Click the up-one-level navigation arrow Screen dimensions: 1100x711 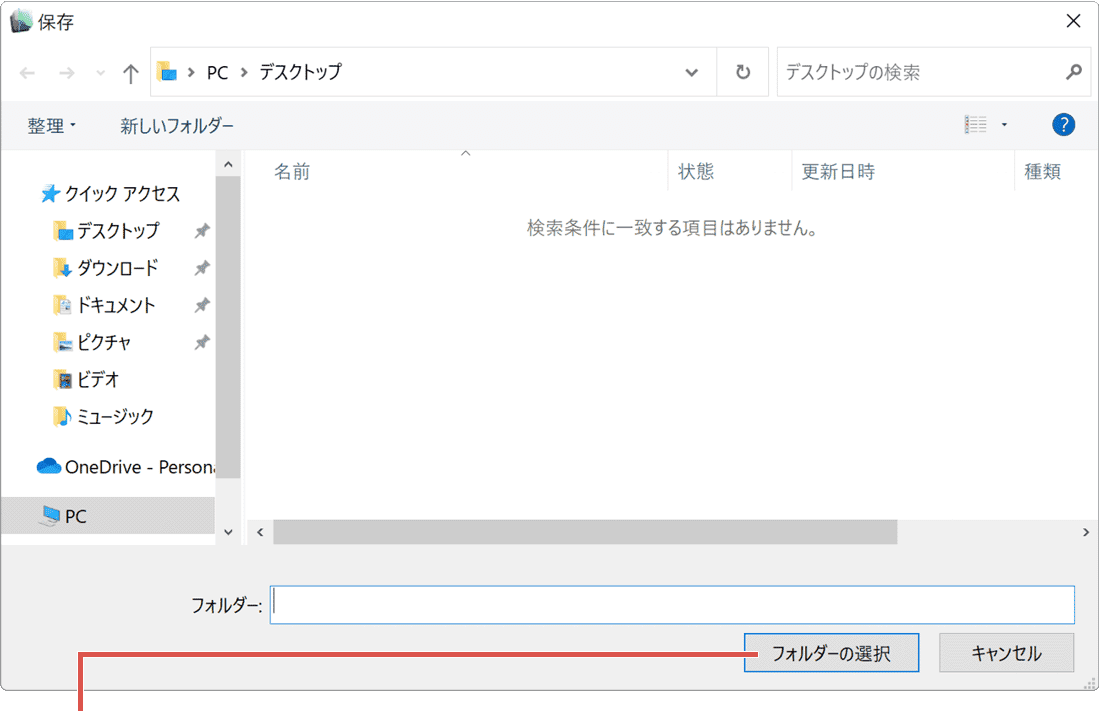131,72
